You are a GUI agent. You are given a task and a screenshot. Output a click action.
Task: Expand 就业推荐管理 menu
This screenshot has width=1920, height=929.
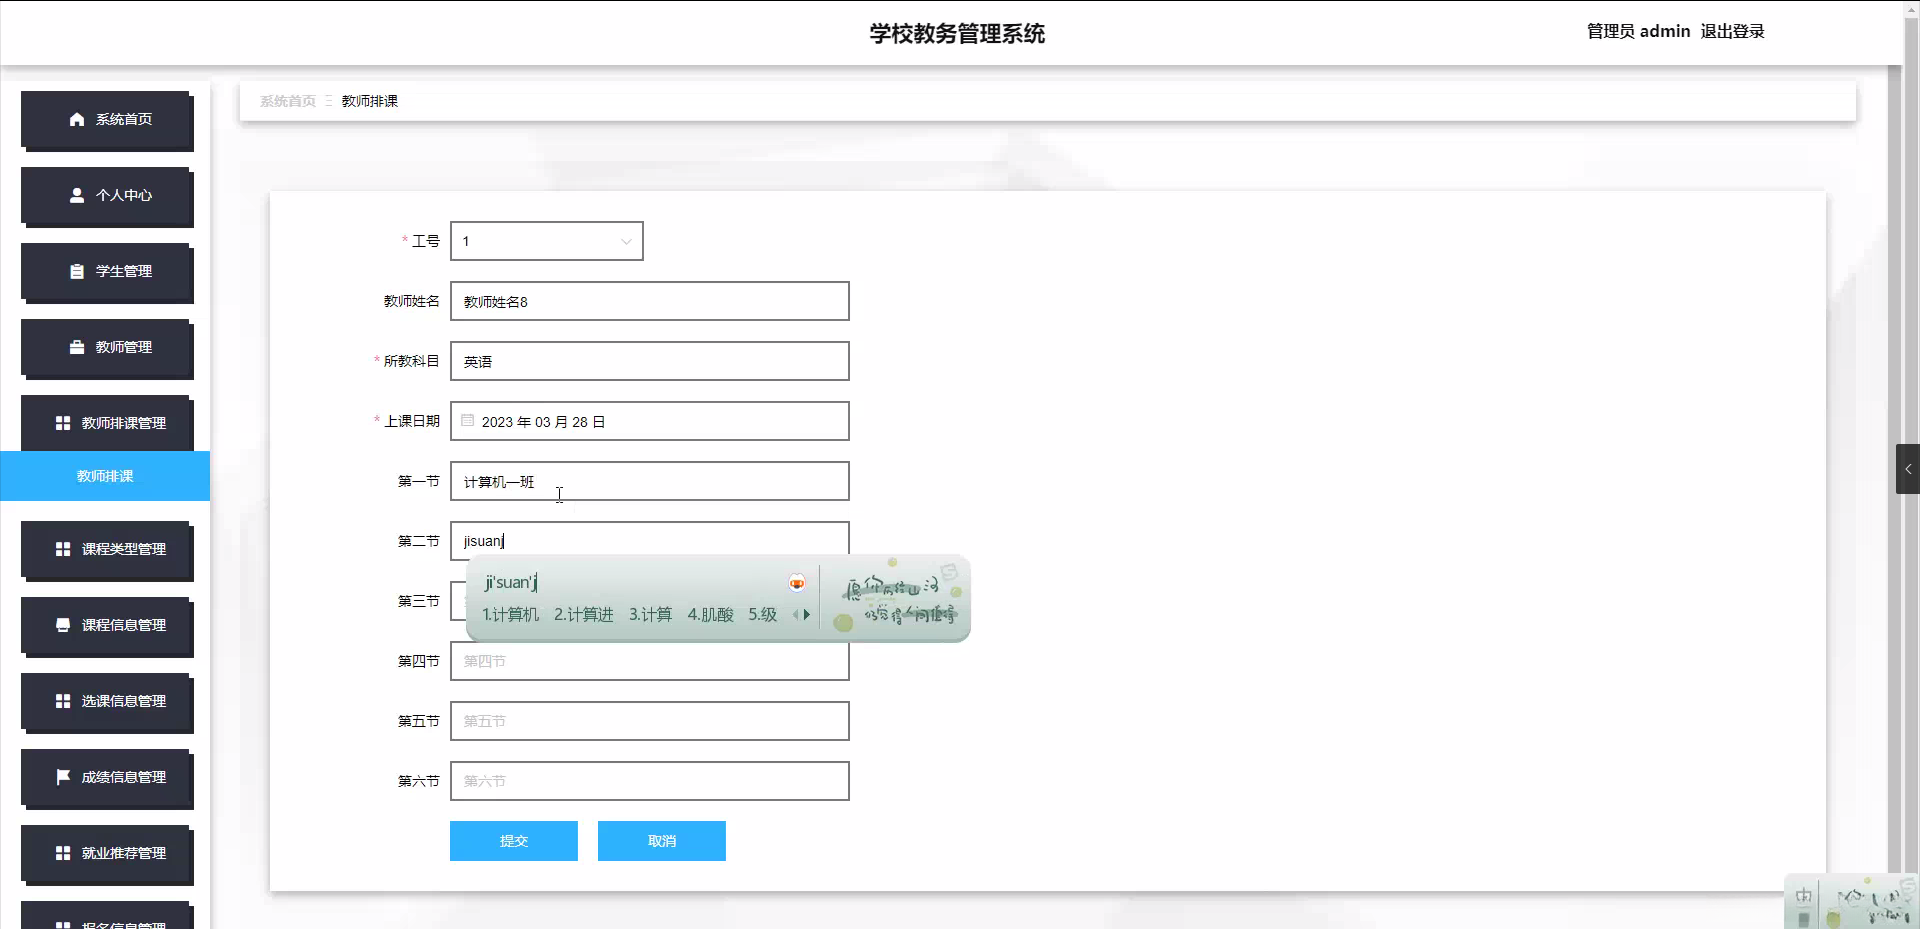click(106, 854)
